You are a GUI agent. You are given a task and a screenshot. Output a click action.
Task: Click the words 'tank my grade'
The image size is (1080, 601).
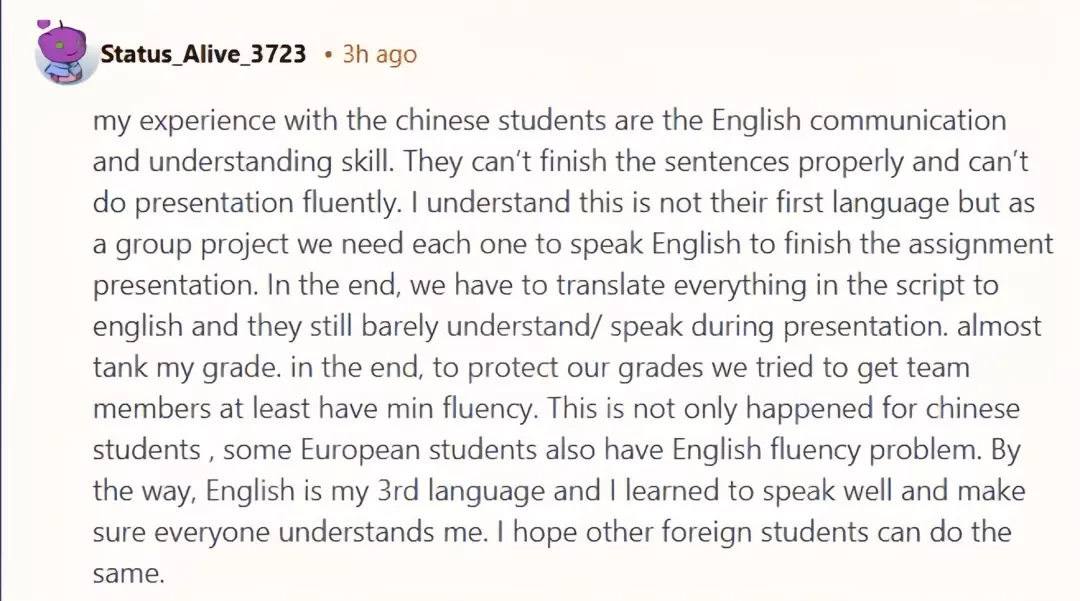(x=187, y=368)
